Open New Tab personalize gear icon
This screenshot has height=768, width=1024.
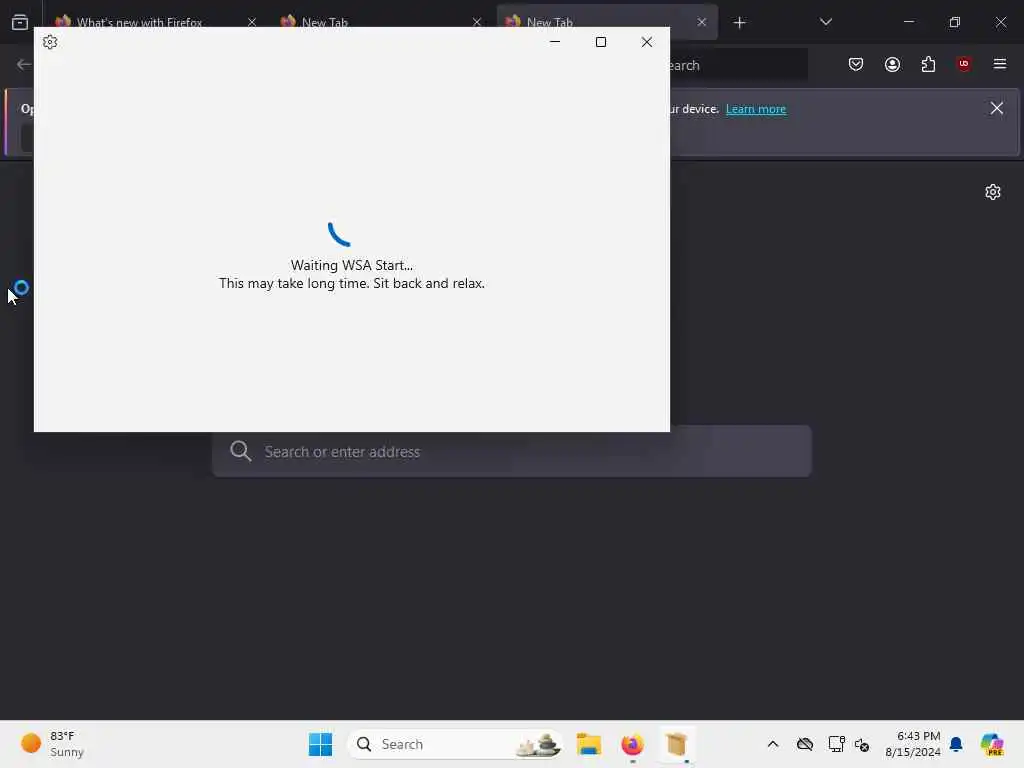point(993,192)
